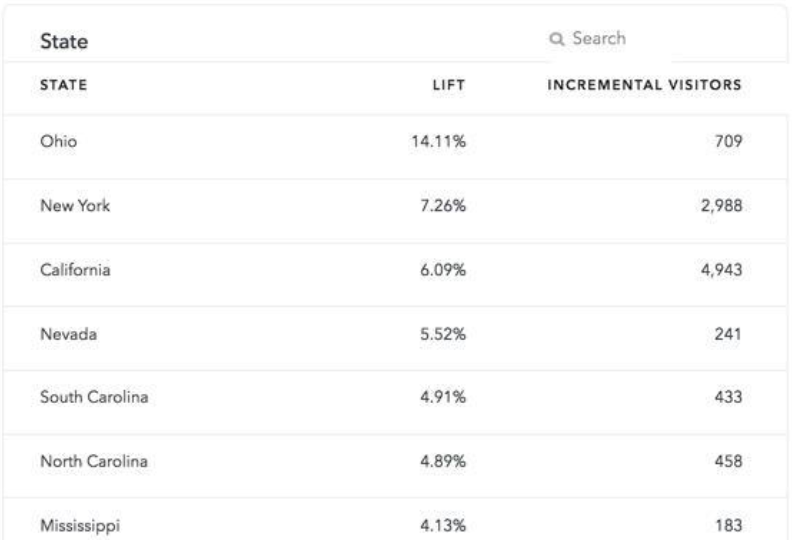Click New York's 2,988 incremental visitors
Screen dimensions: 792x552
click(x=721, y=206)
